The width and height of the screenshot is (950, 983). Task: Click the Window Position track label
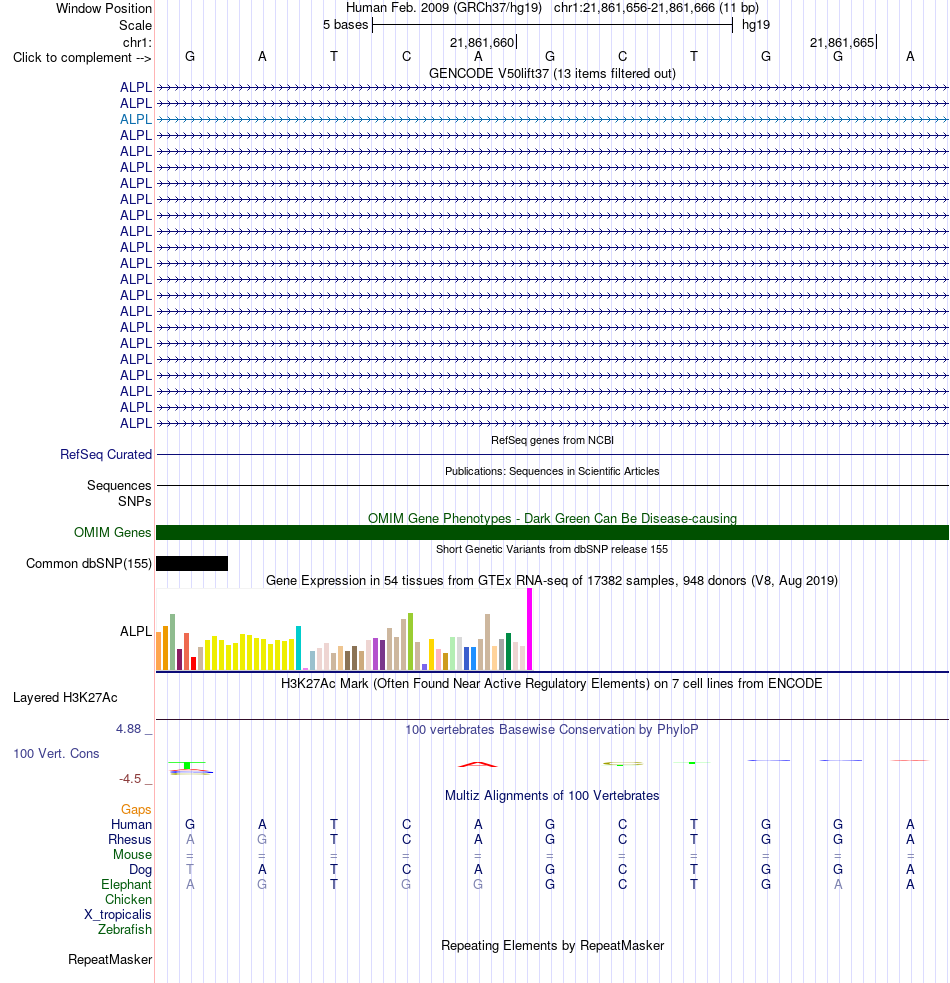point(104,9)
